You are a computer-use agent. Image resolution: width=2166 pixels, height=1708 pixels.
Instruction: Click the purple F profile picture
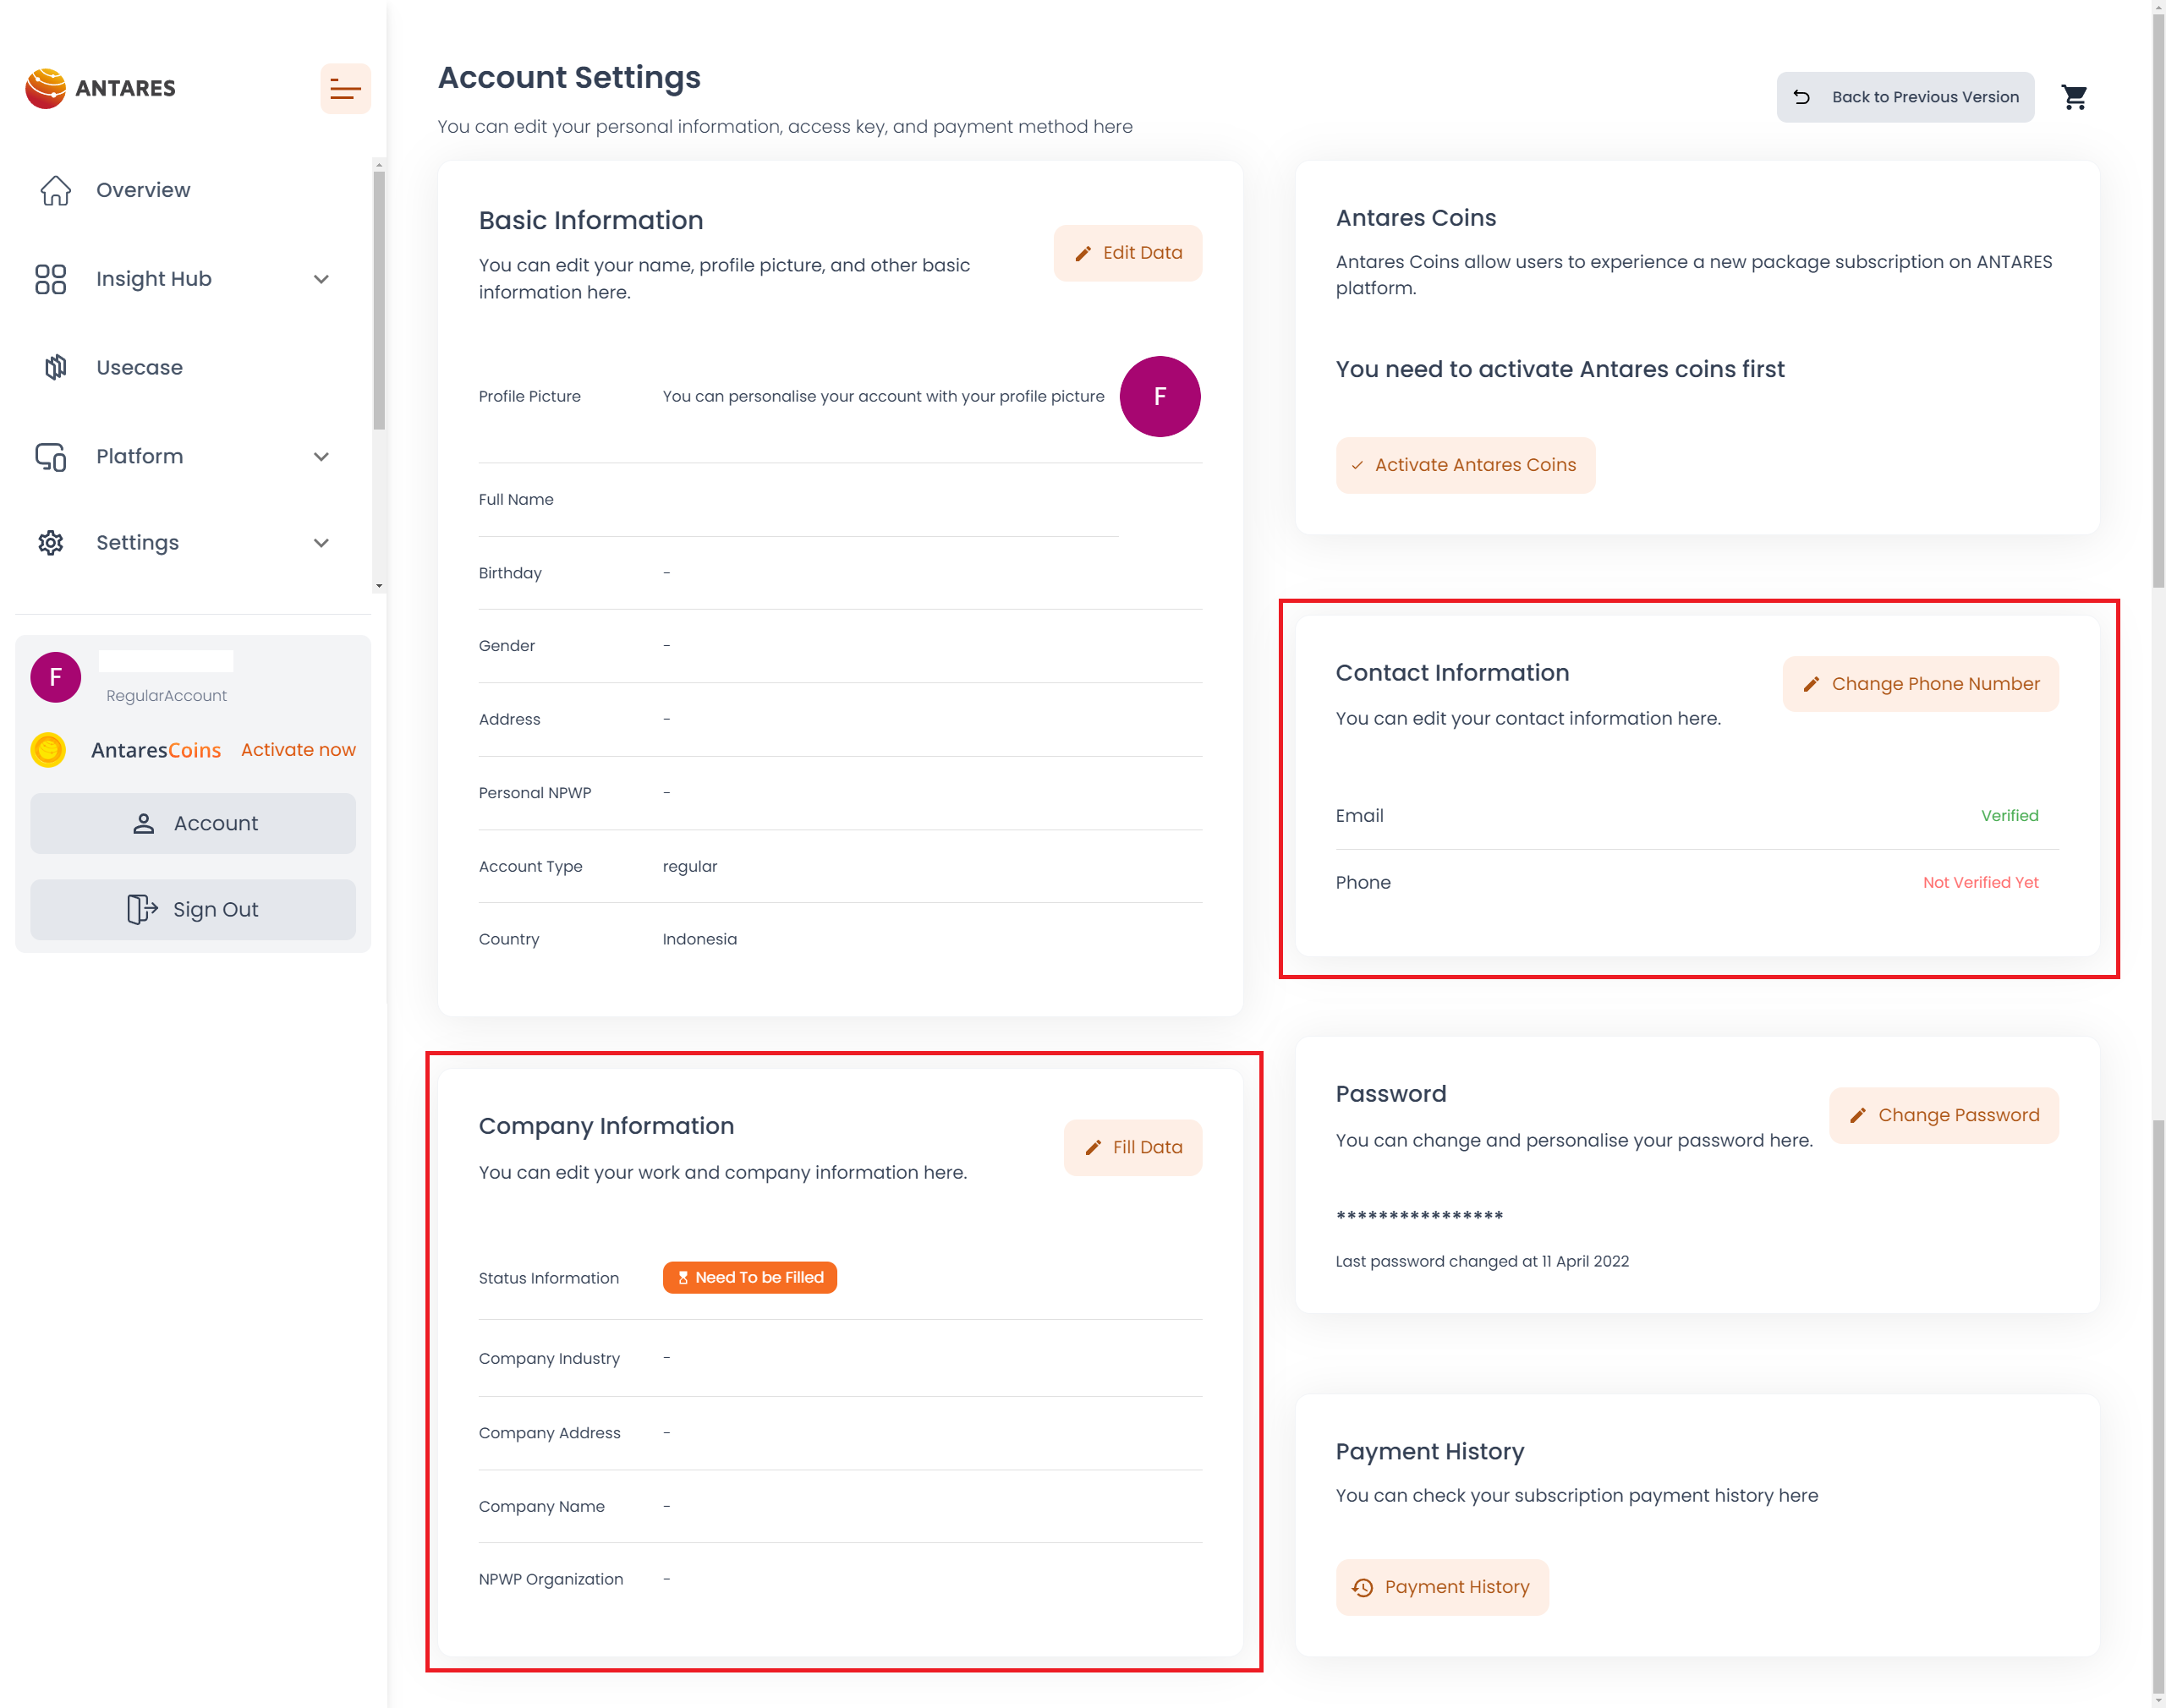click(1159, 396)
